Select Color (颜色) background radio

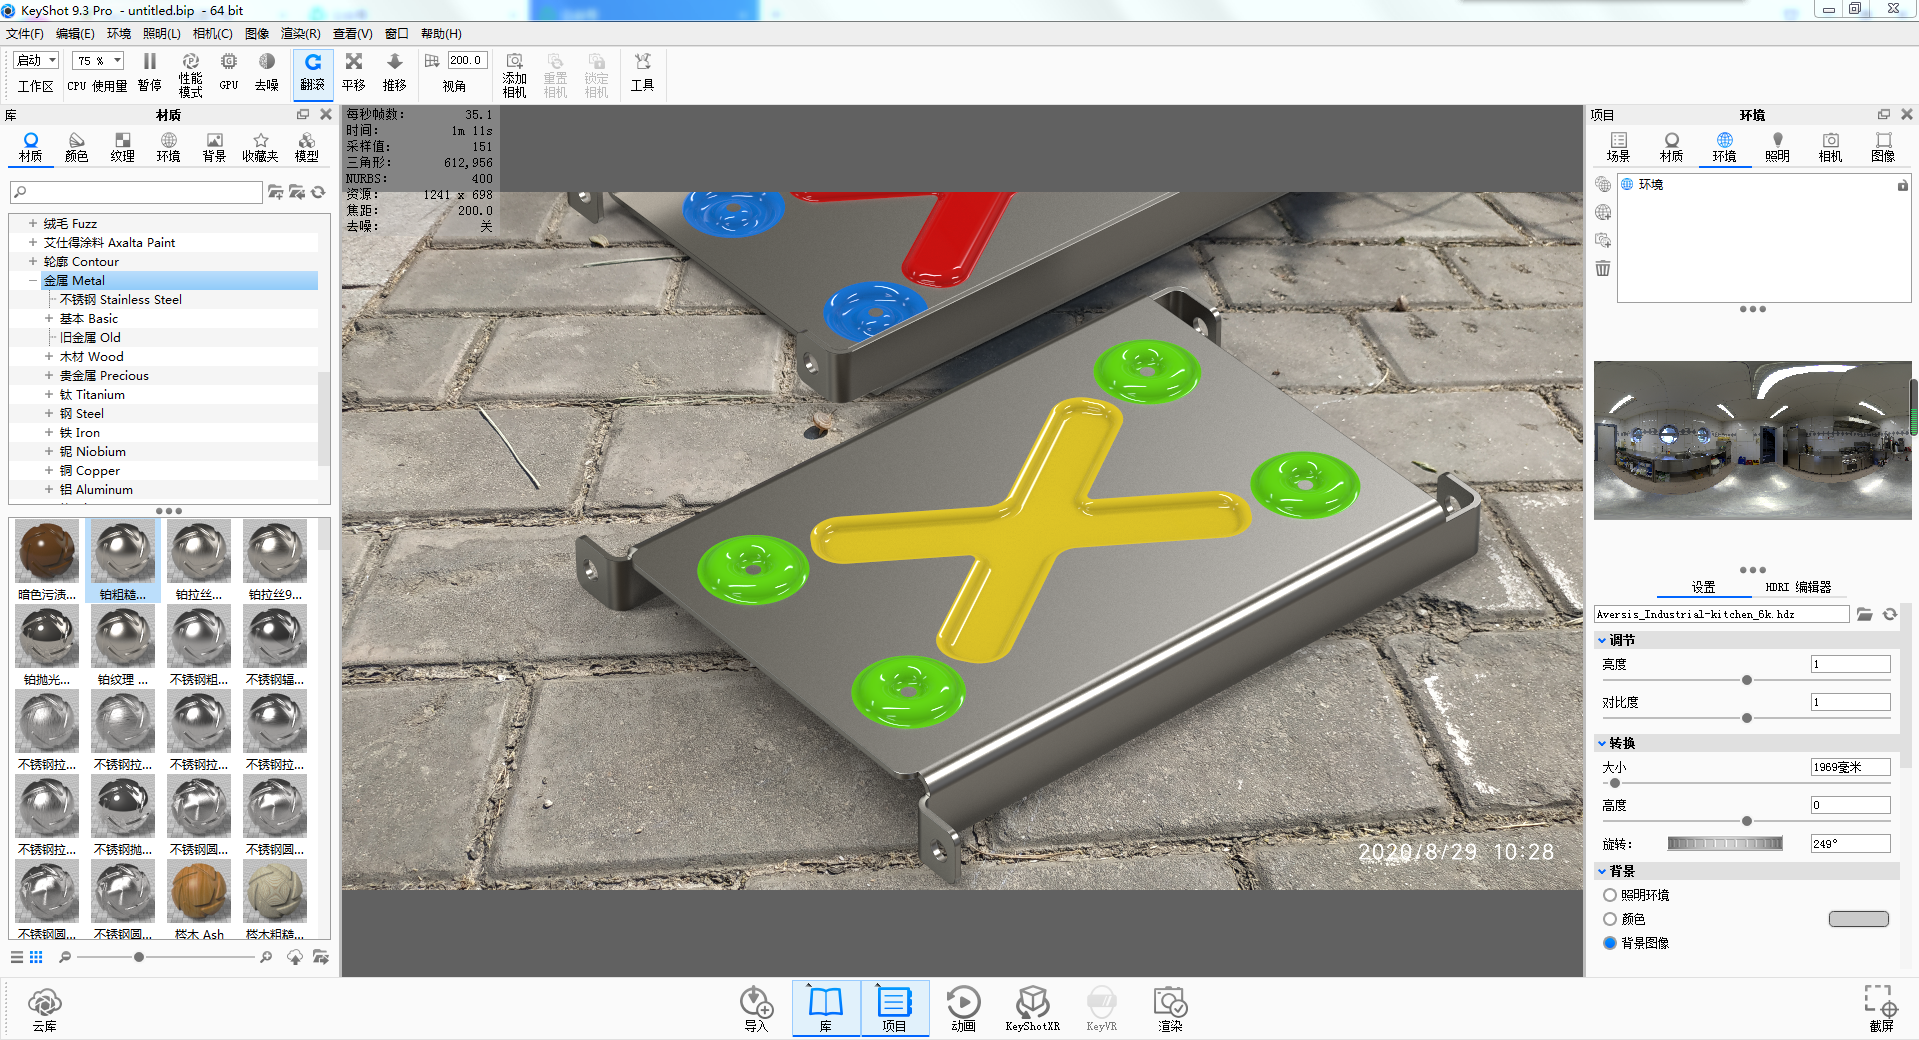coord(1610,919)
